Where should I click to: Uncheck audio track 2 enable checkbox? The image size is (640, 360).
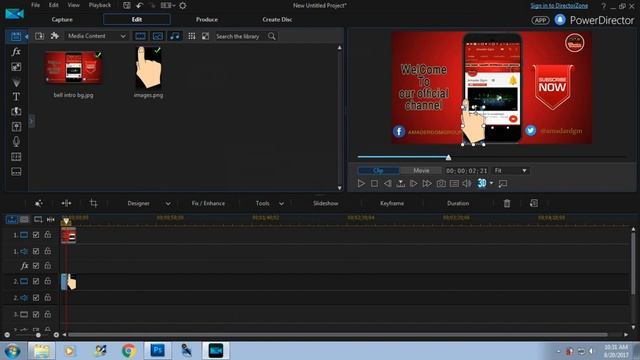pos(36,298)
